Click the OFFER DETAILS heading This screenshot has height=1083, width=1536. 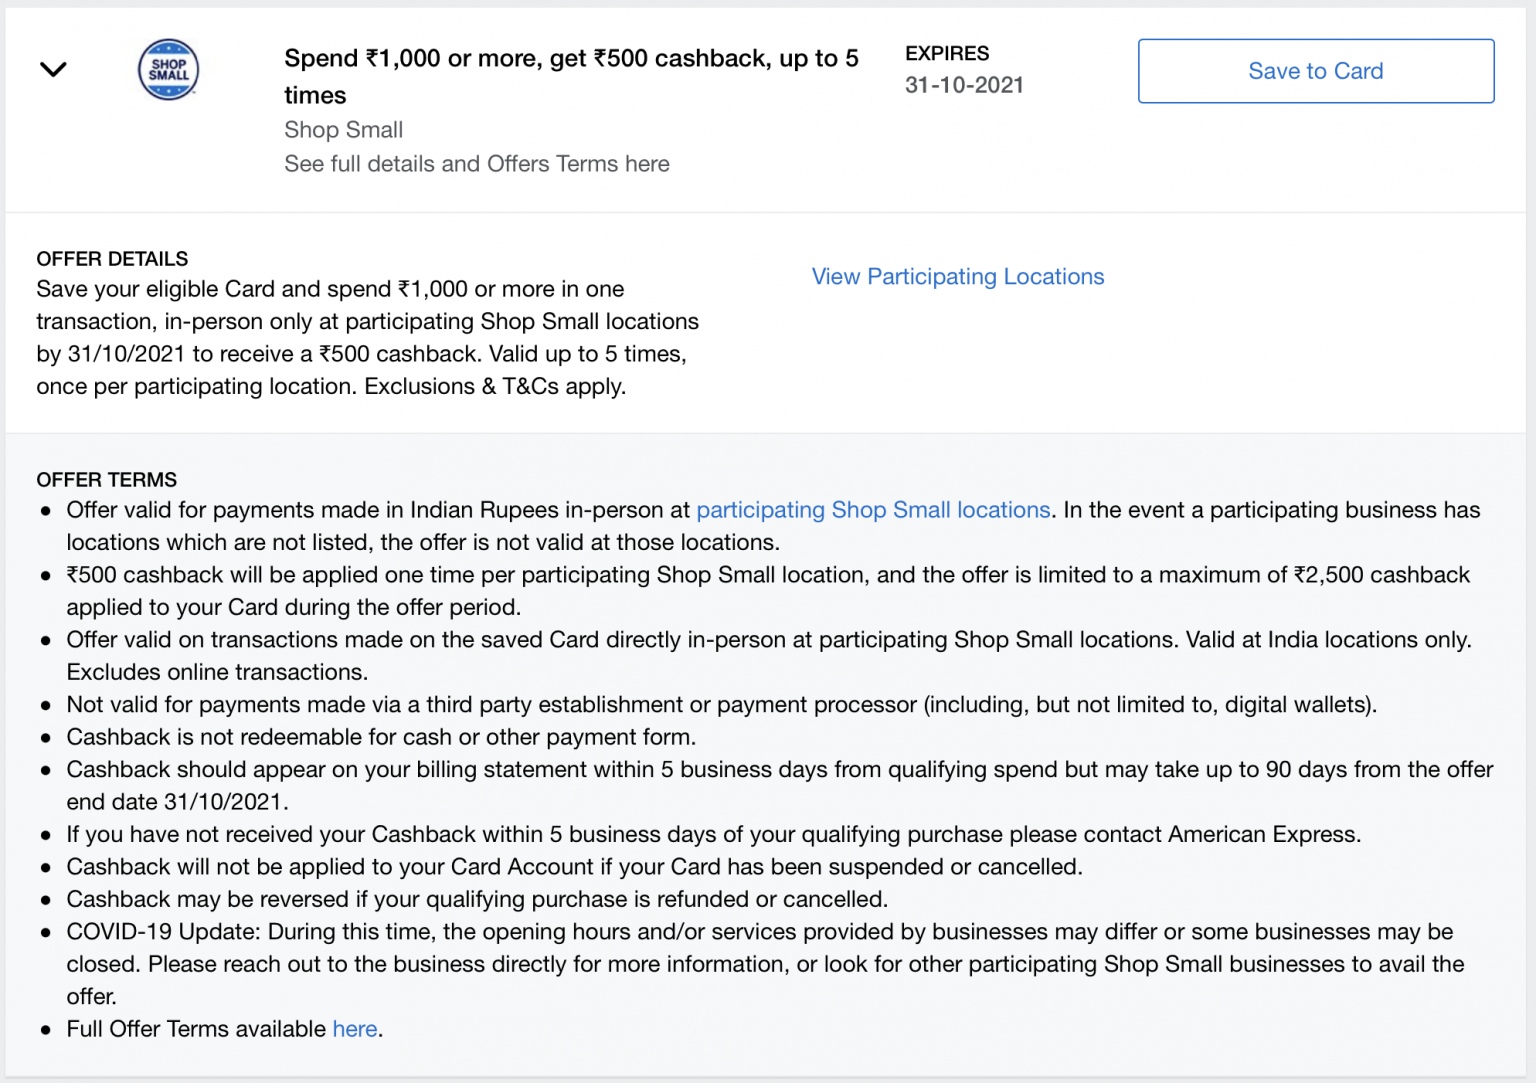(x=111, y=258)
